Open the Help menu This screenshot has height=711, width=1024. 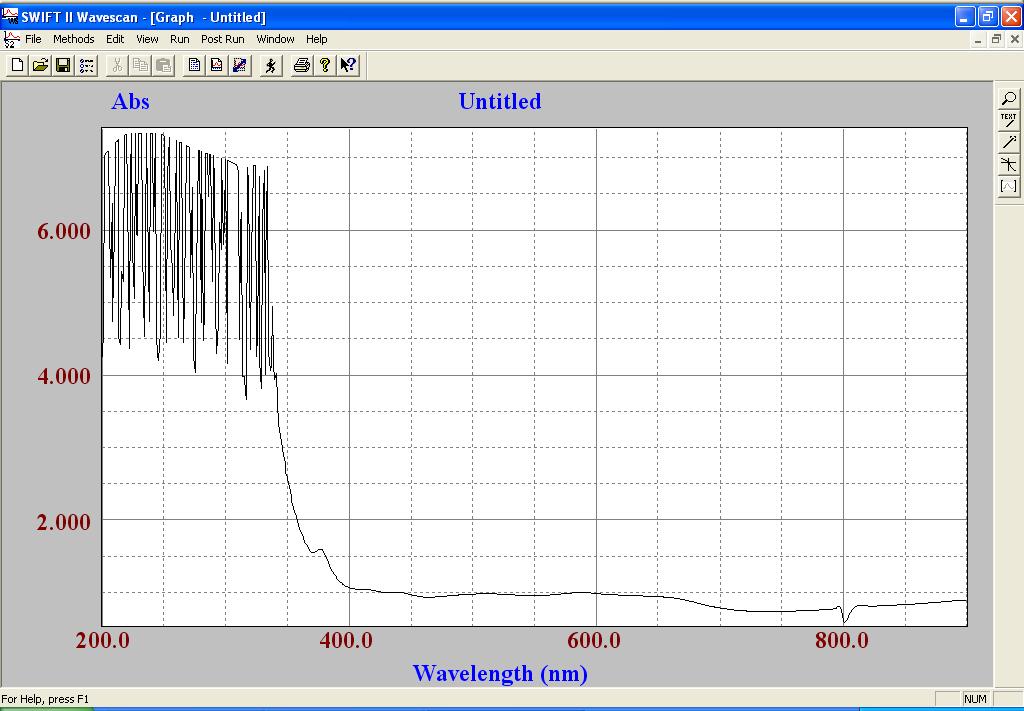[317, 39]
